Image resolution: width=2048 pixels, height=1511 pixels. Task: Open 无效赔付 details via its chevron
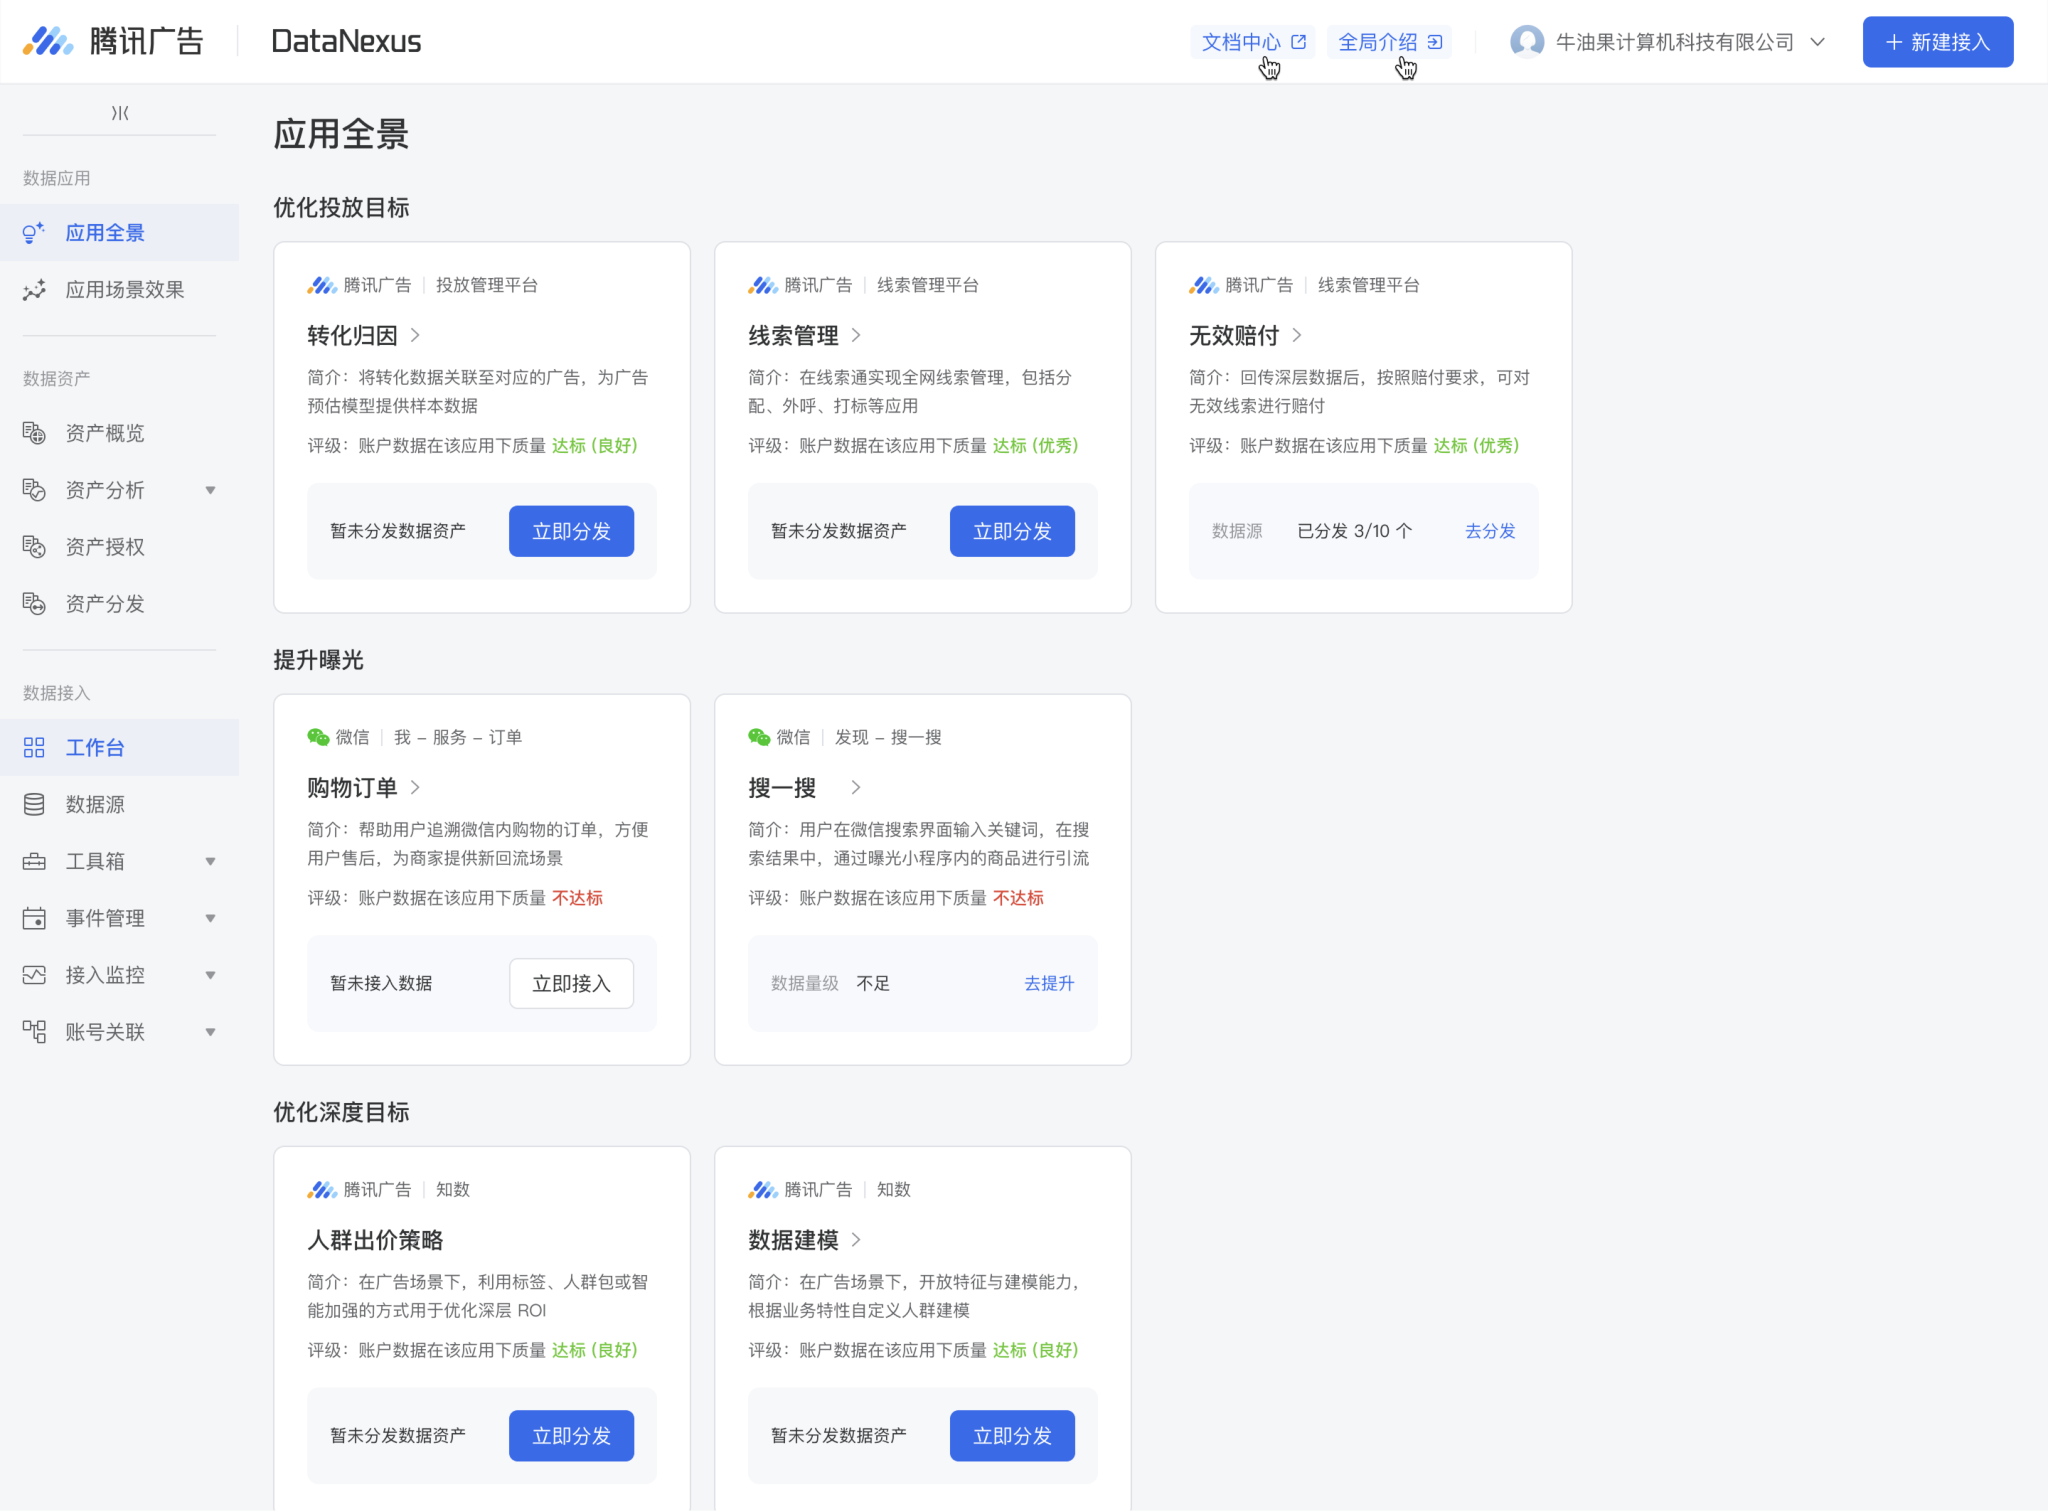[x=1297, y=335]
